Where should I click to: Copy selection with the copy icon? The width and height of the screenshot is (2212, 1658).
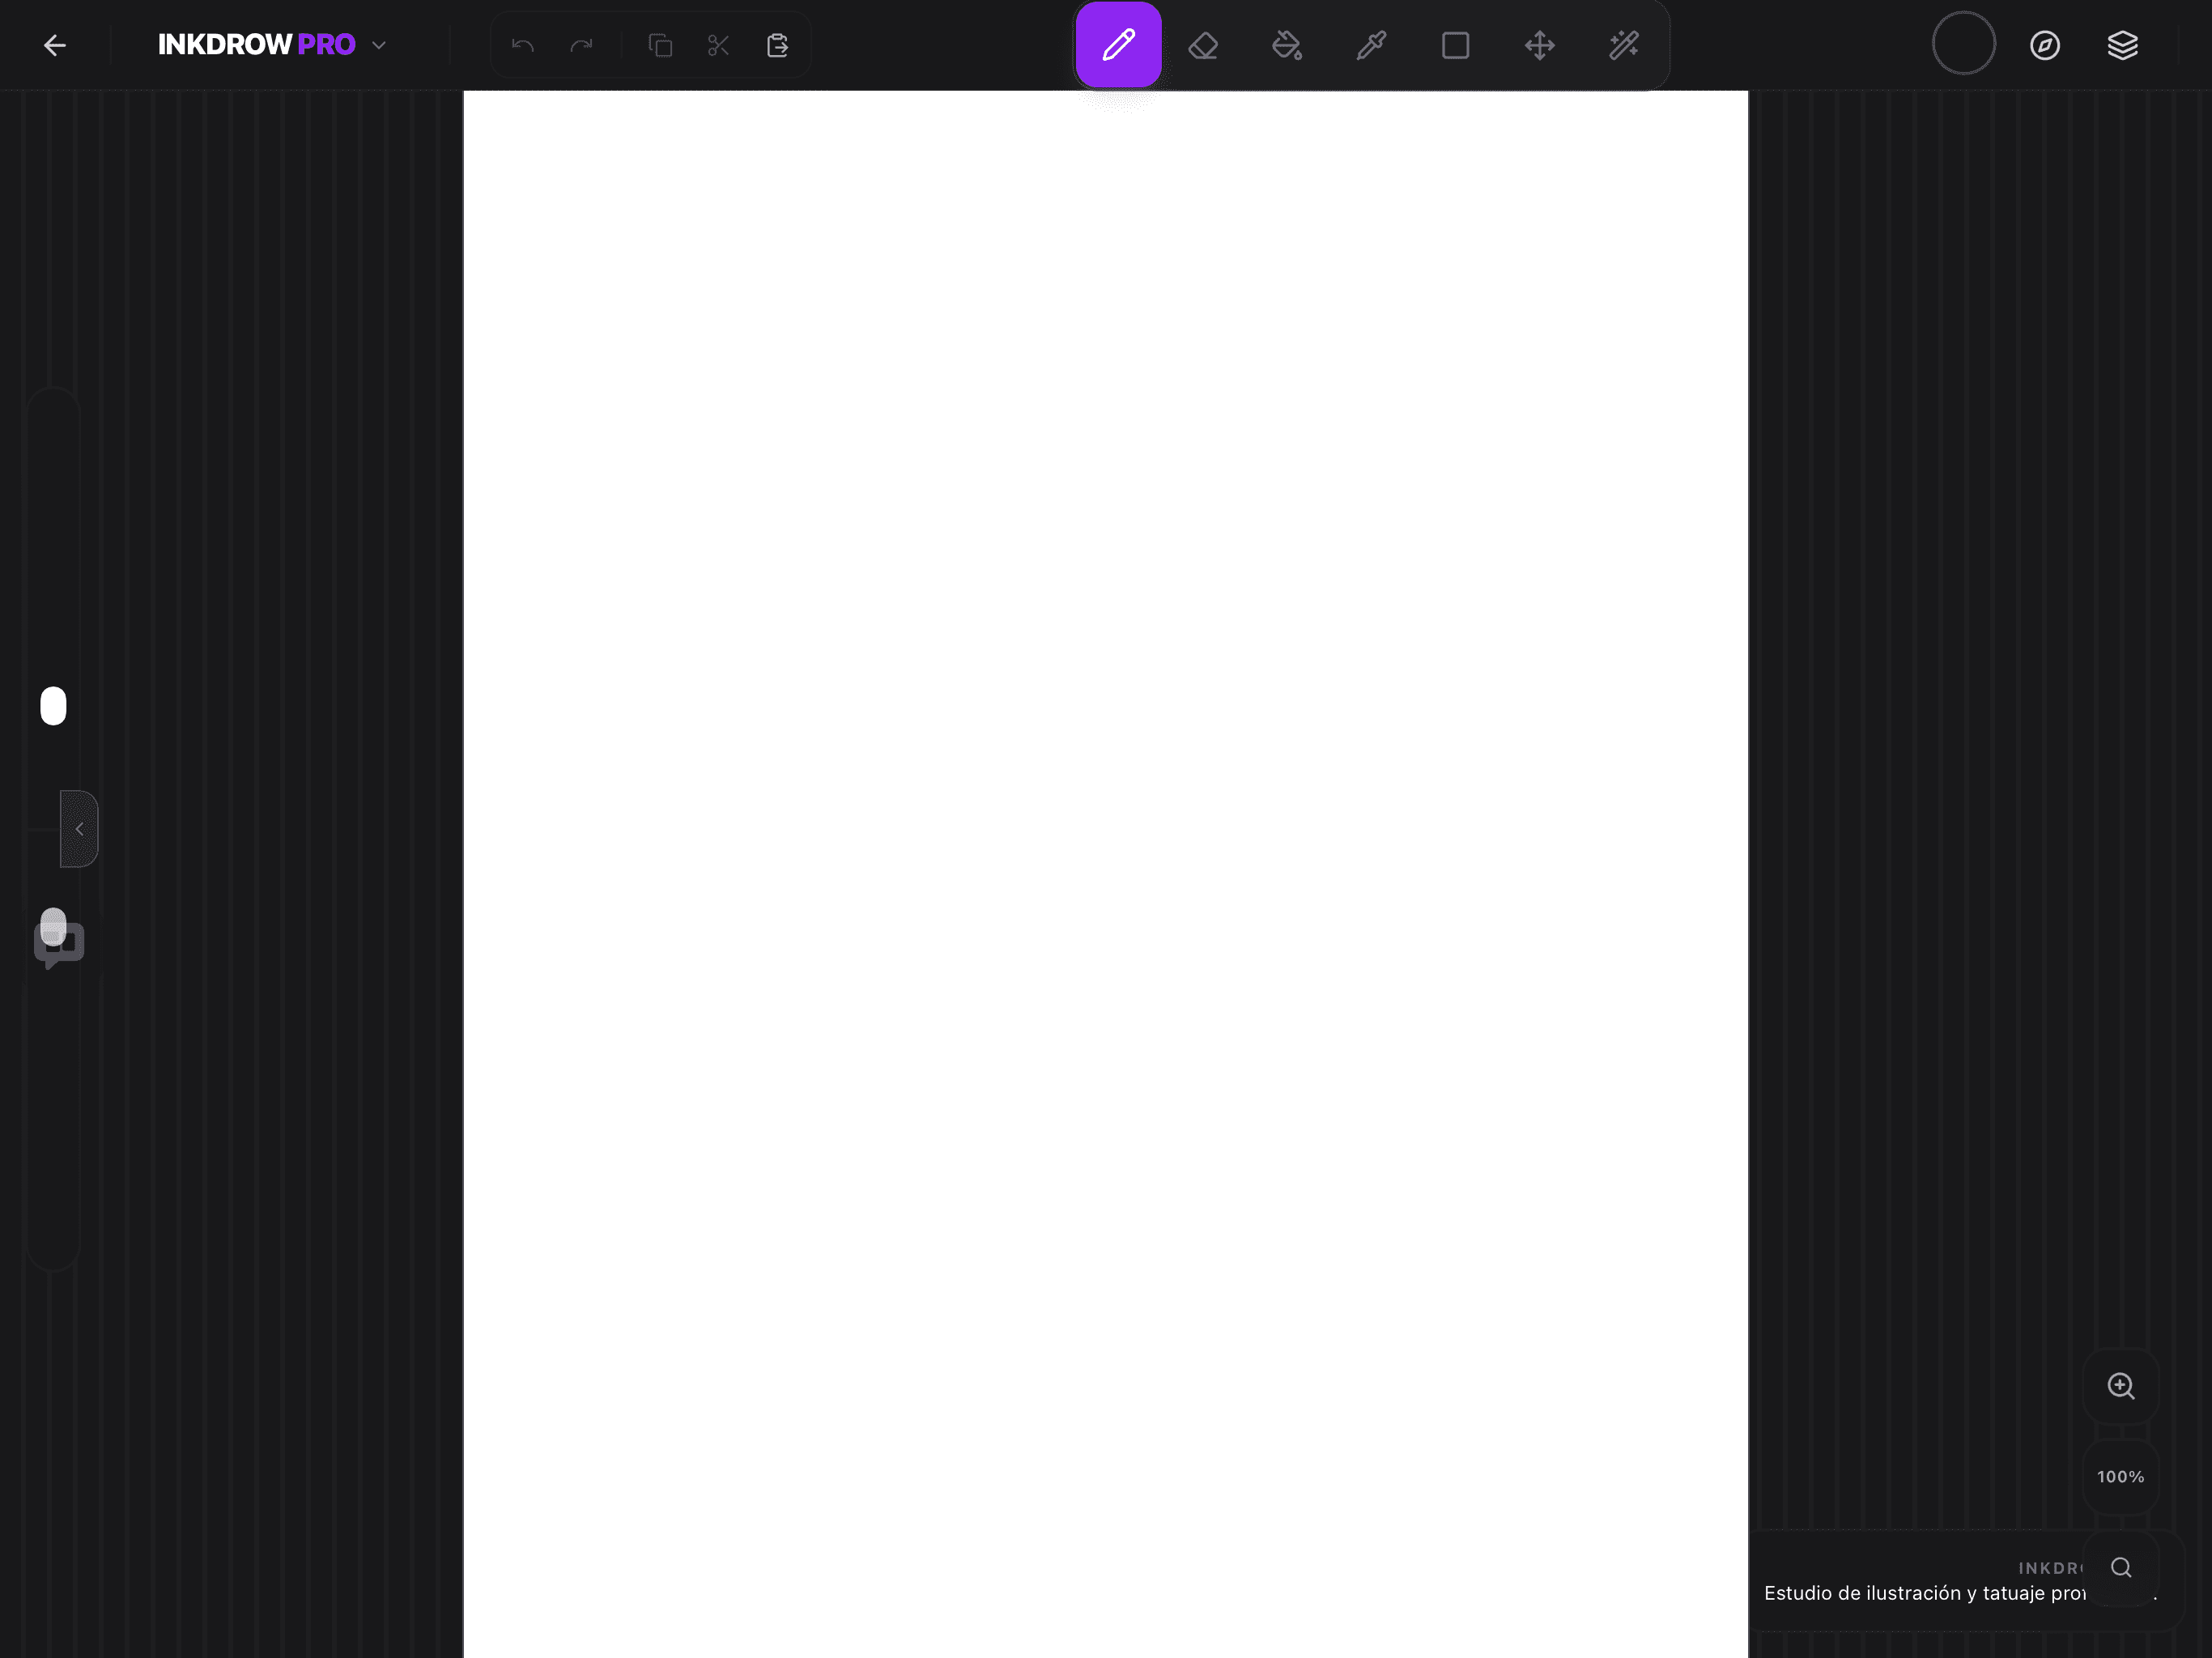(660, 45)
